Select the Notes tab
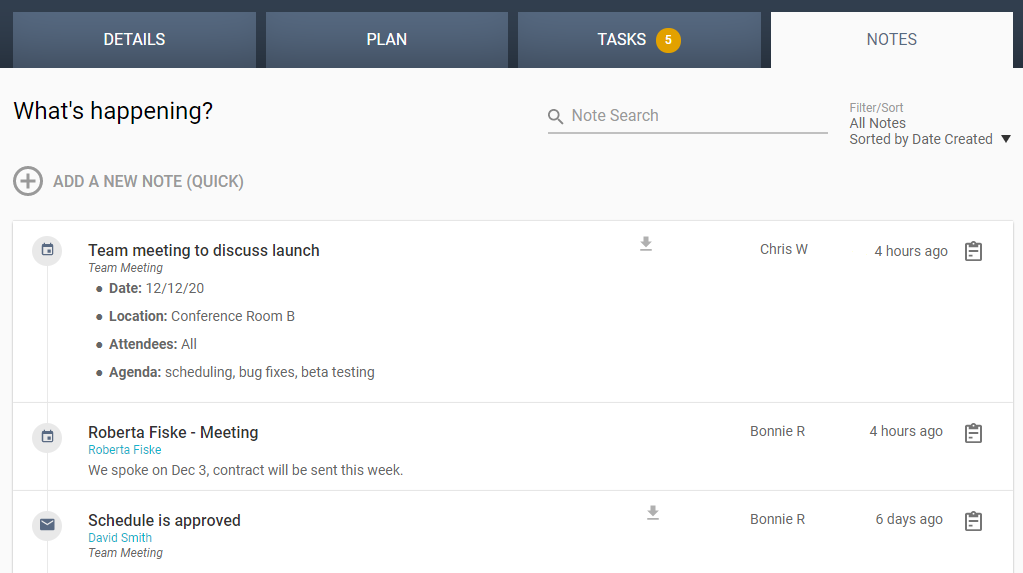 coord(891,40)
